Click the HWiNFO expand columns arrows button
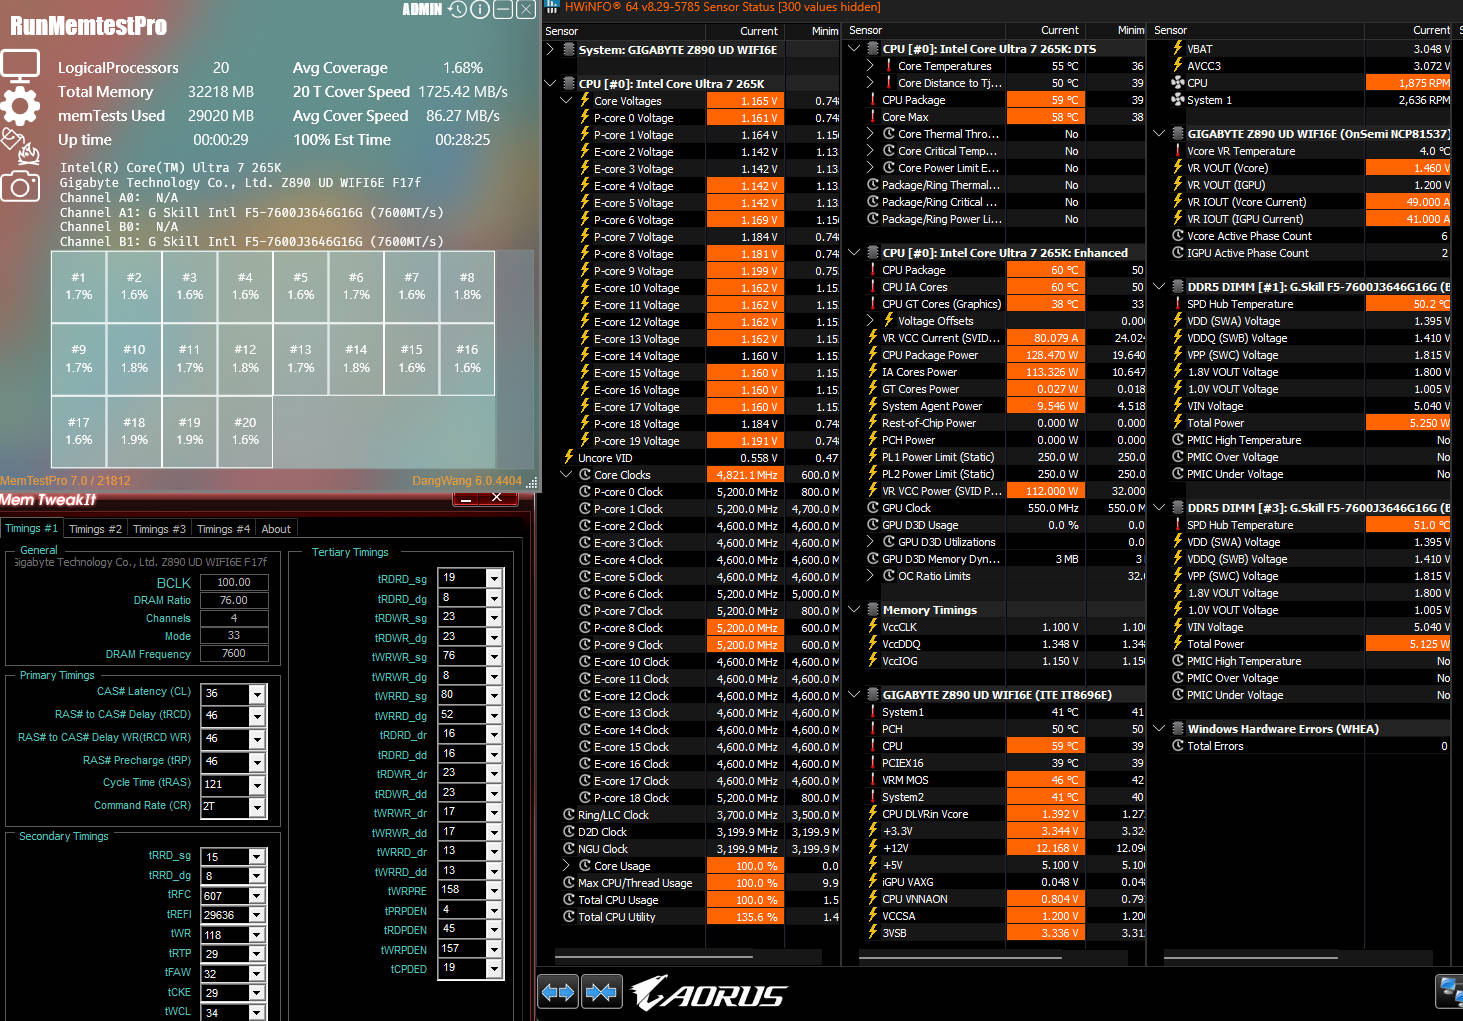Viewport: 1463px width, 1021px height. click(558, 993)
